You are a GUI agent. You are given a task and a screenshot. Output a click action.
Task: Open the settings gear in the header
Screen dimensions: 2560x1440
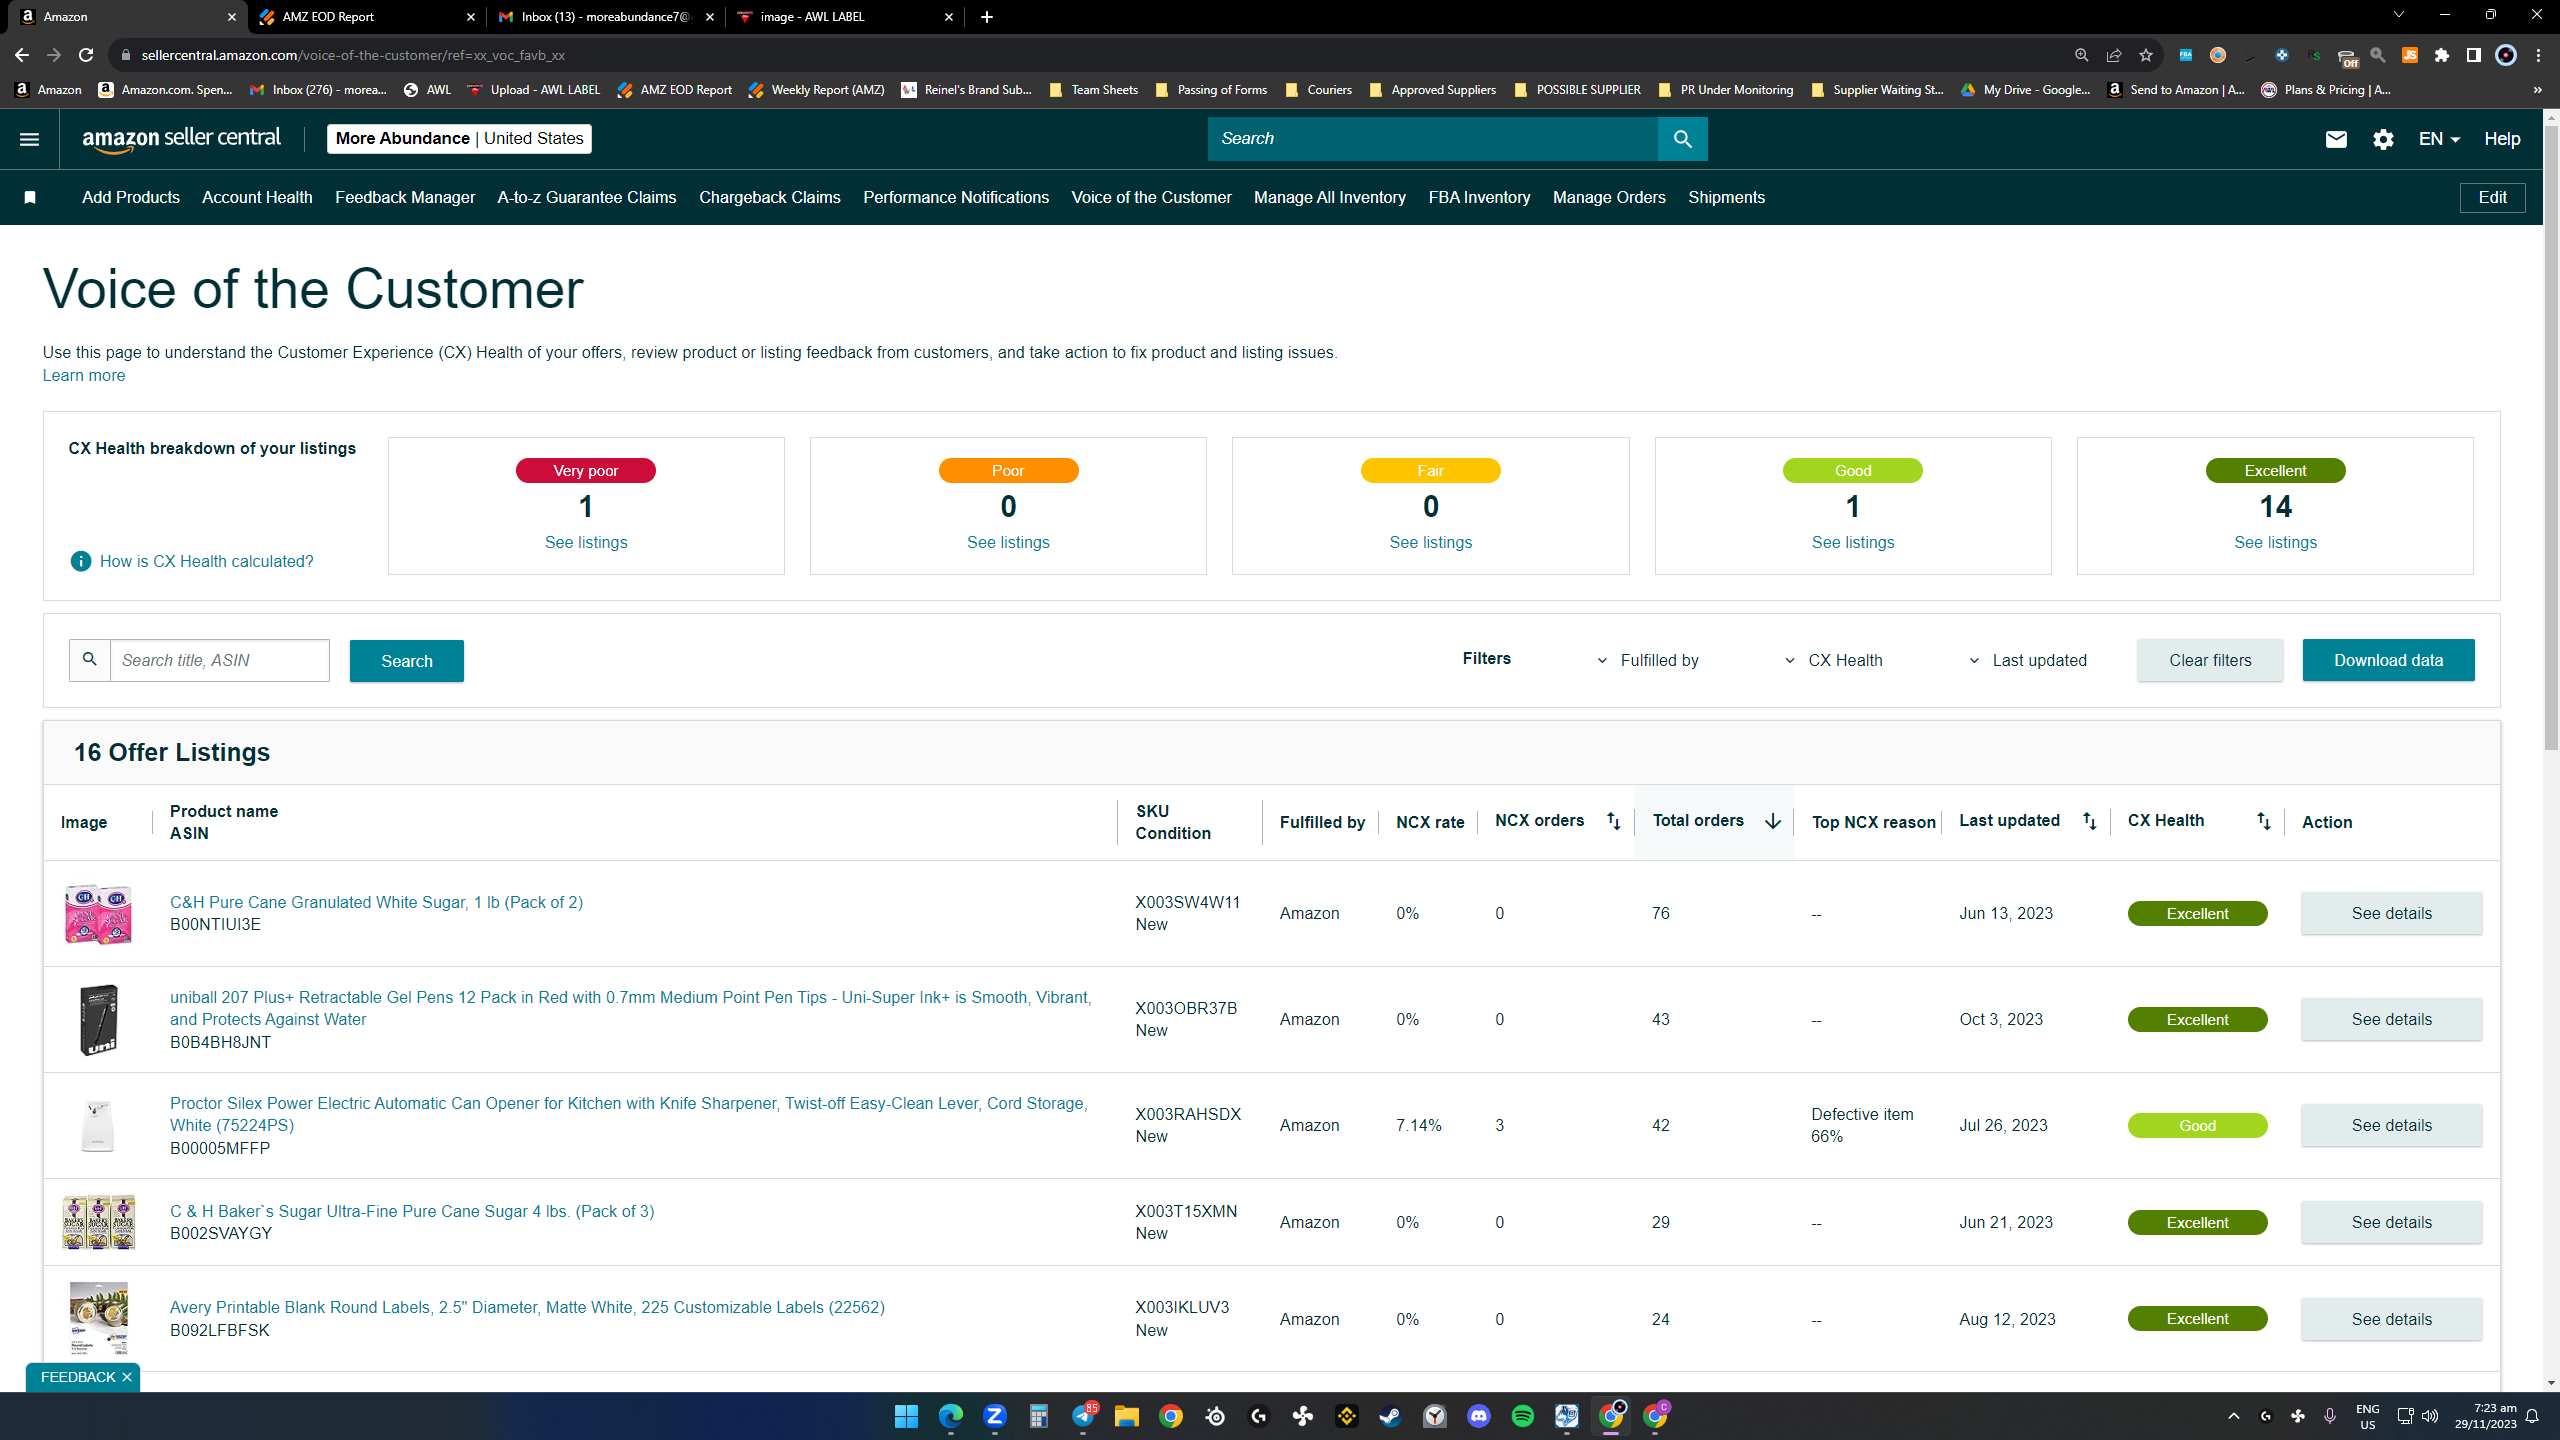coord(2383,139)
